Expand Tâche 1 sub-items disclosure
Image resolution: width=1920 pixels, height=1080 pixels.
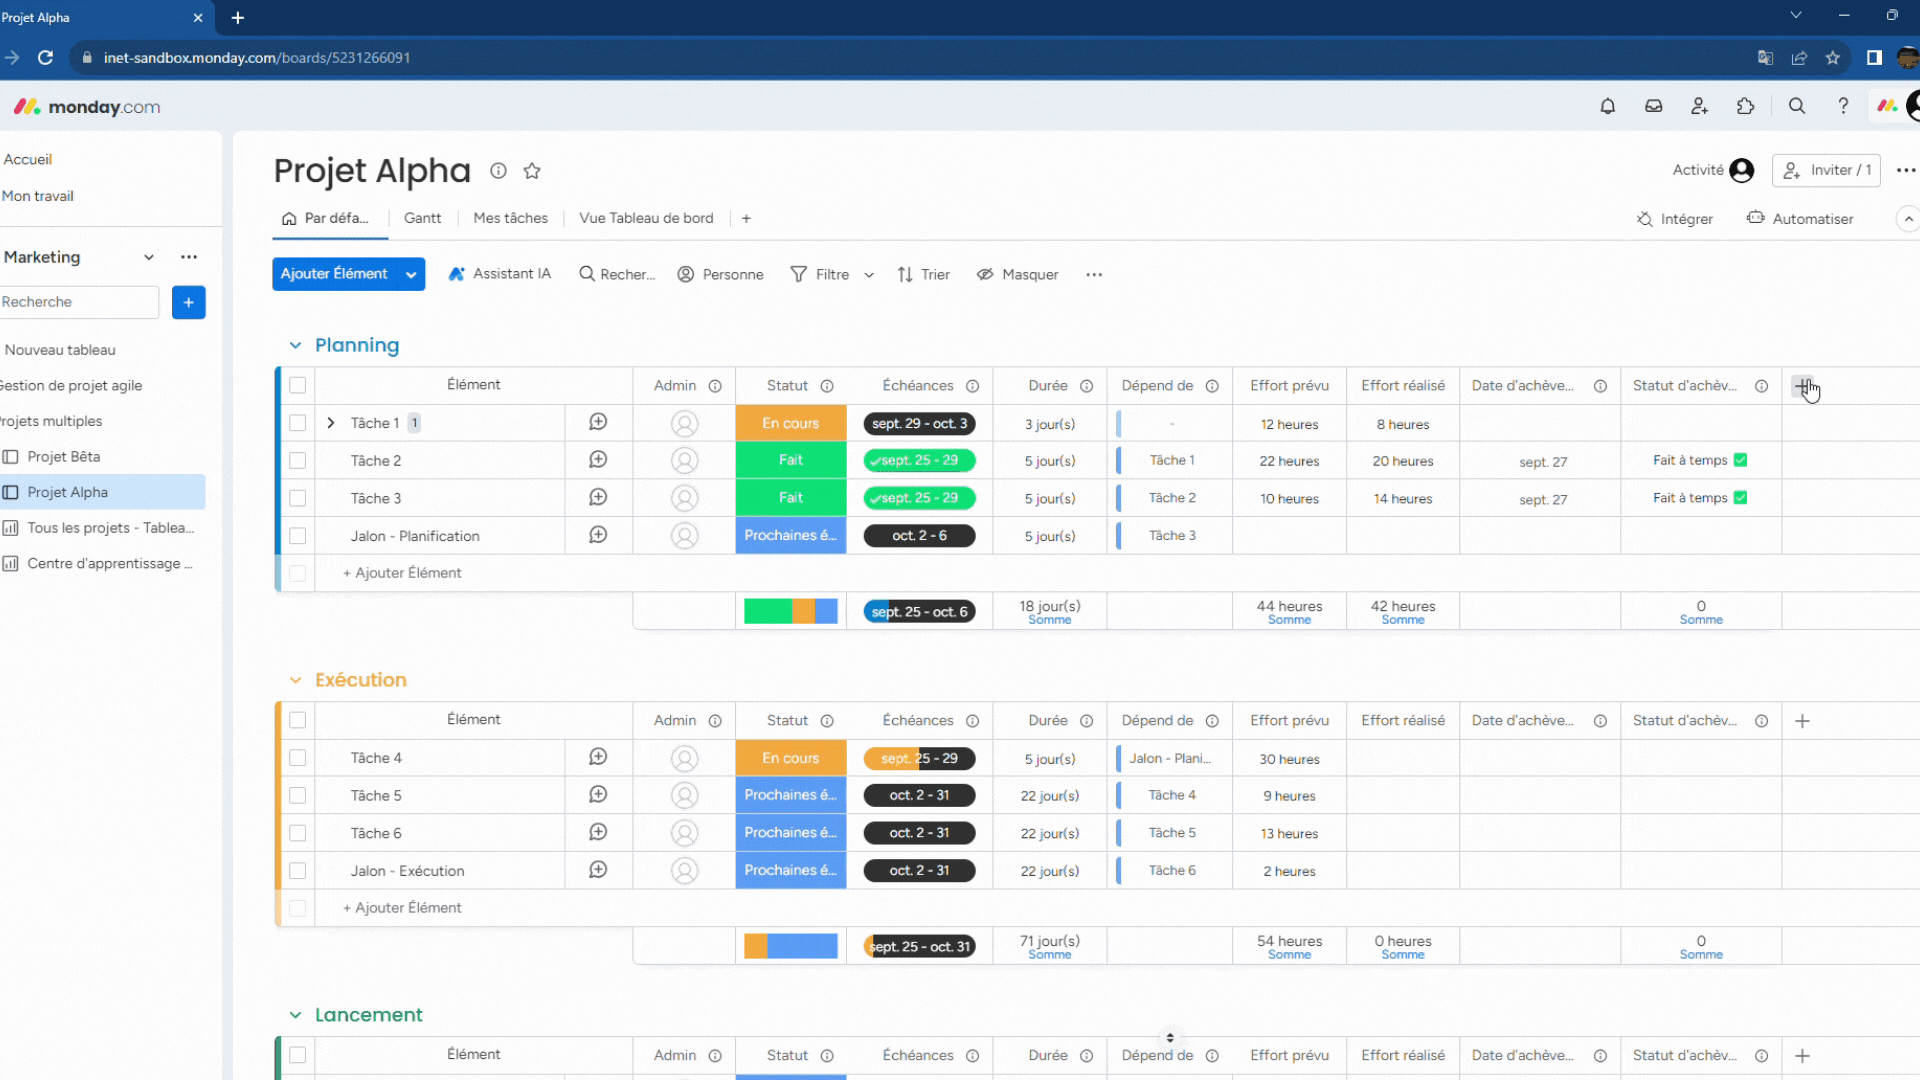tap(331, 423)
